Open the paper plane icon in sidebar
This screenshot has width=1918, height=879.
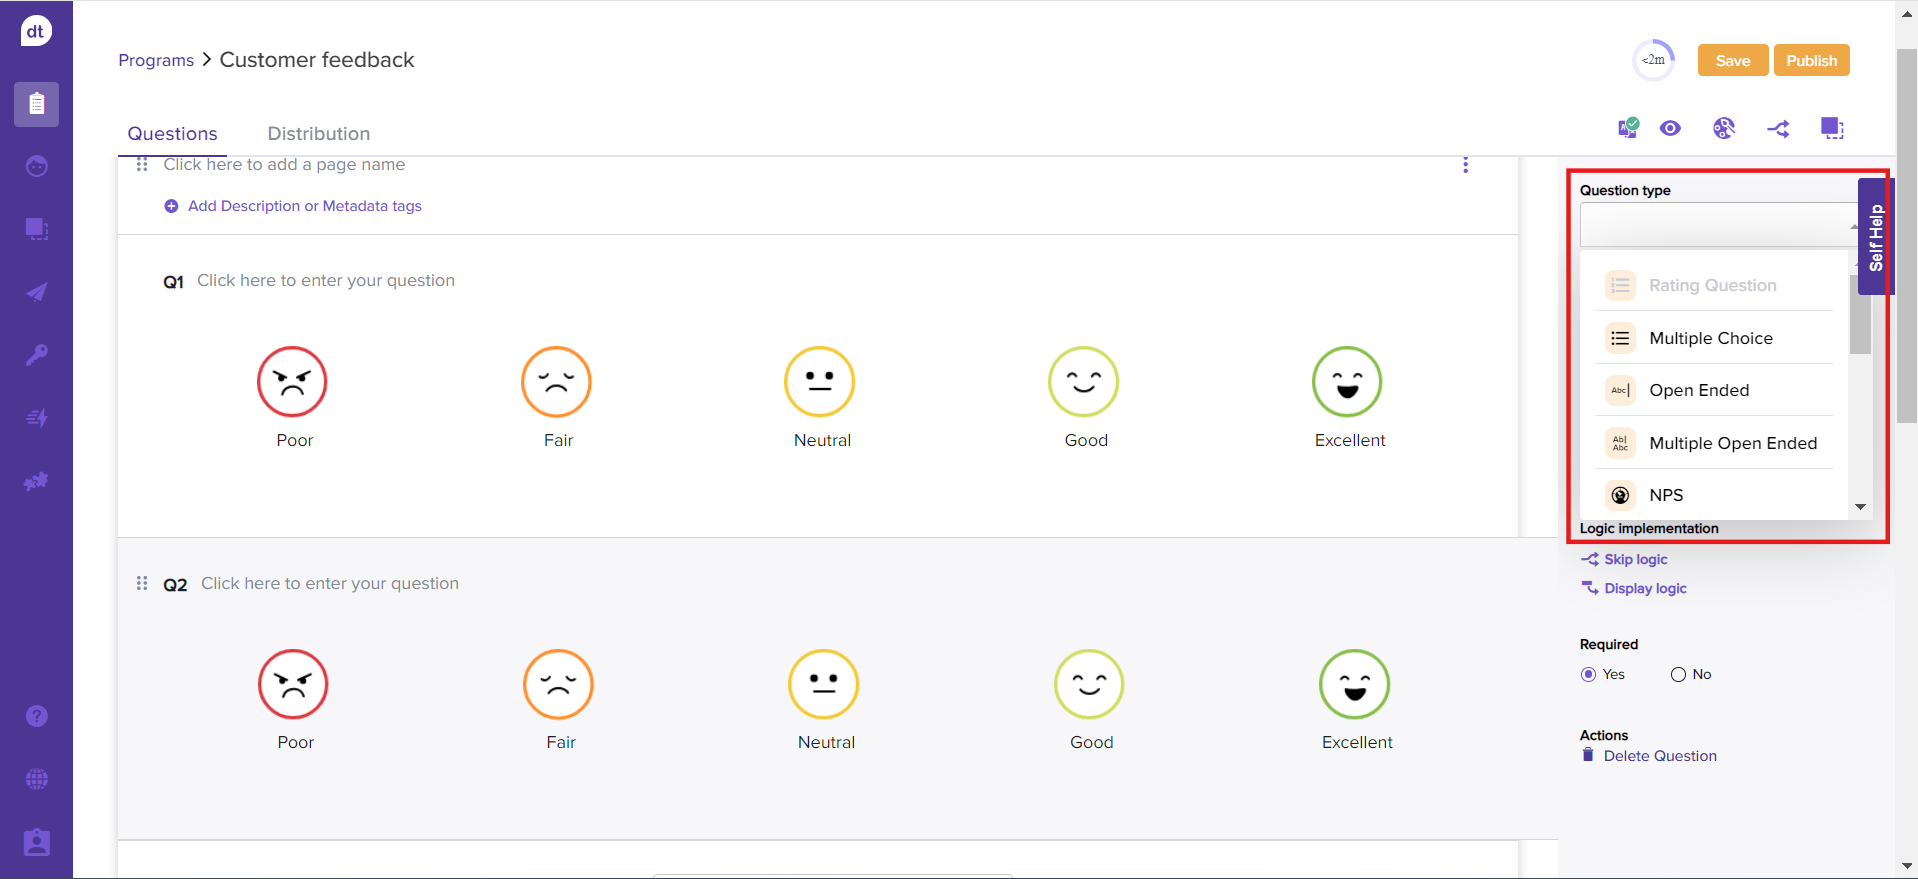37,292
